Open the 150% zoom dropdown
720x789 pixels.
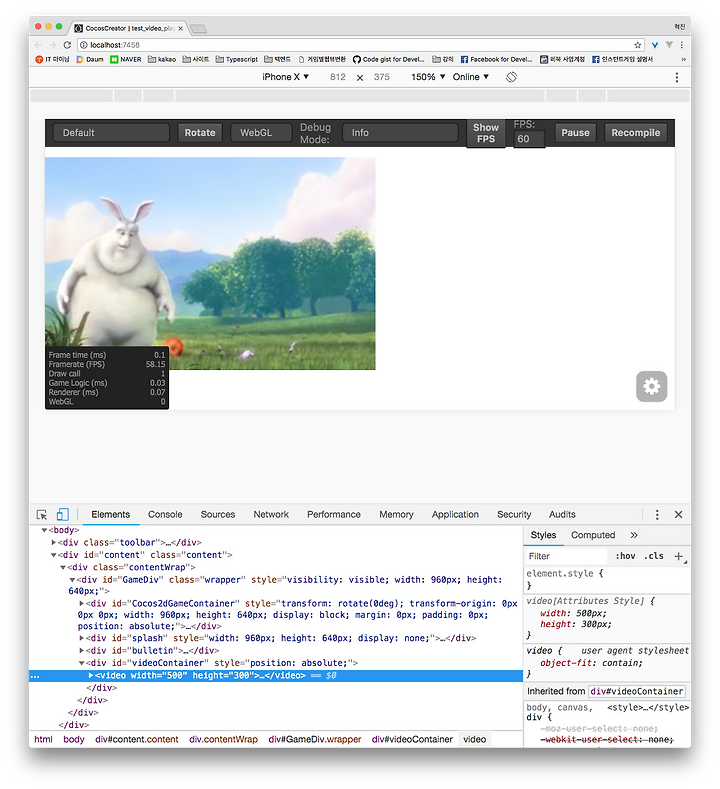(428, 77)
